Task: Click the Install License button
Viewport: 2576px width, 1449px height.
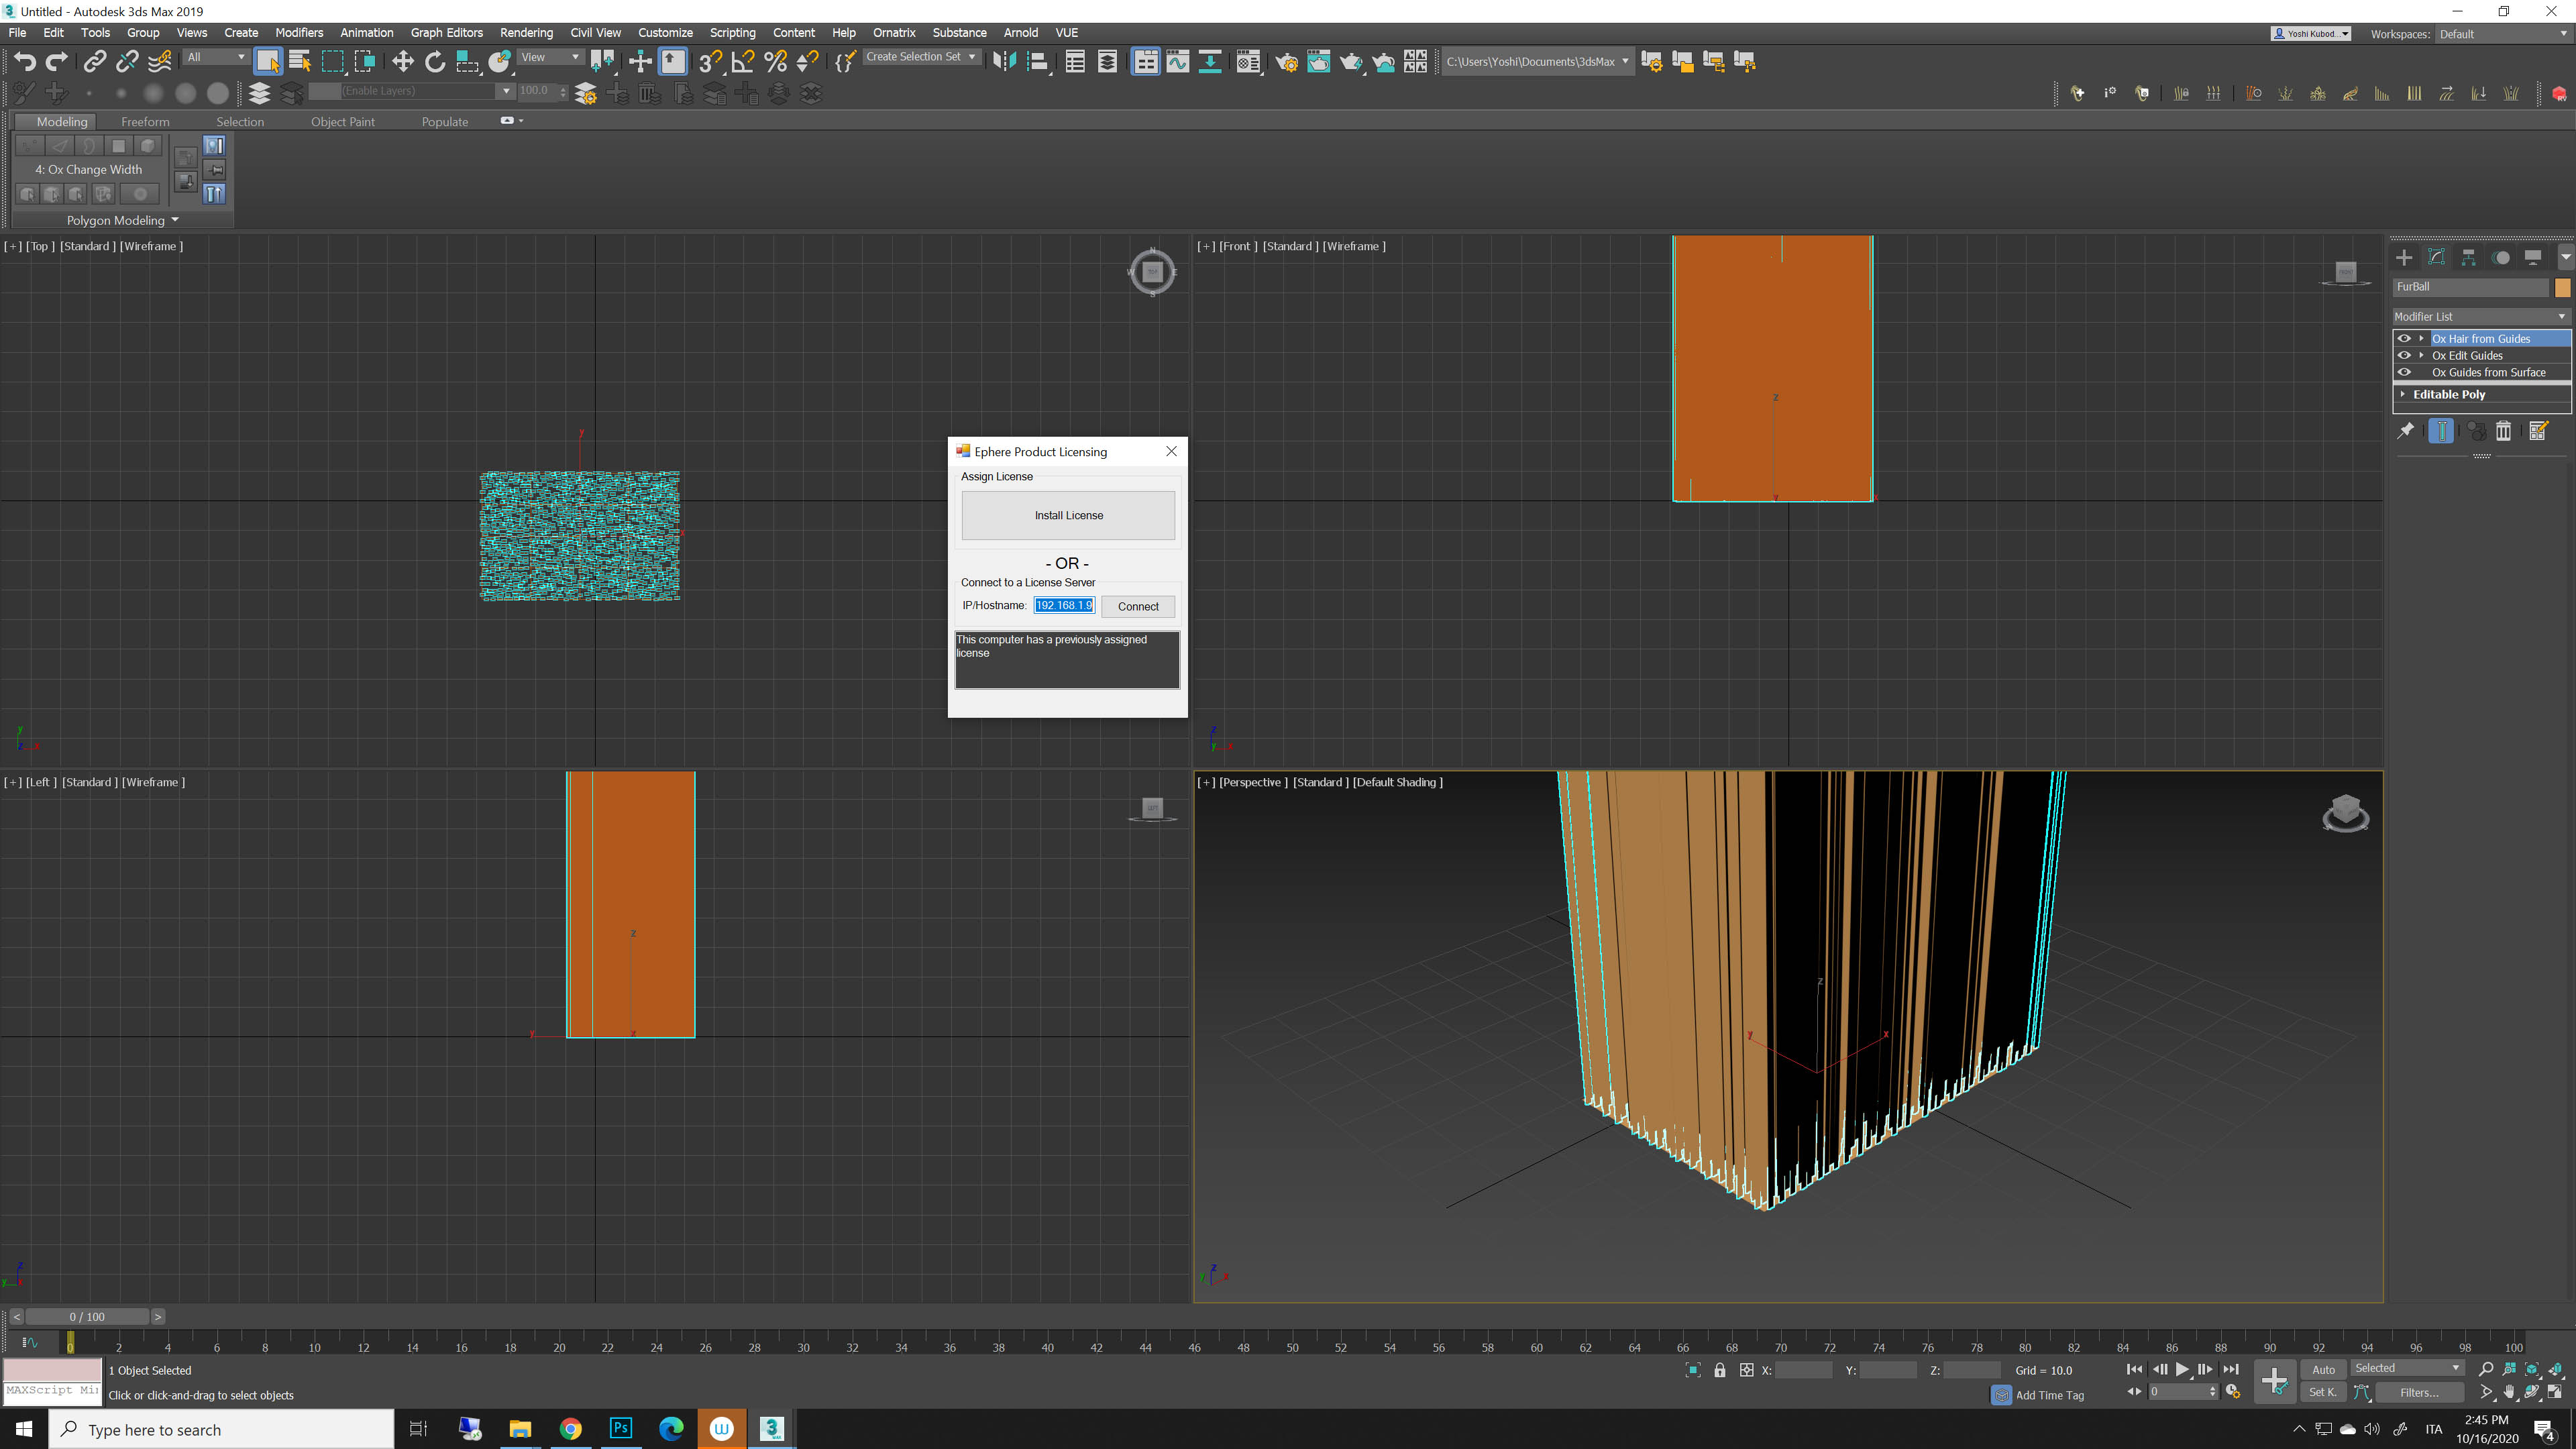Action: click(1068, 515)
